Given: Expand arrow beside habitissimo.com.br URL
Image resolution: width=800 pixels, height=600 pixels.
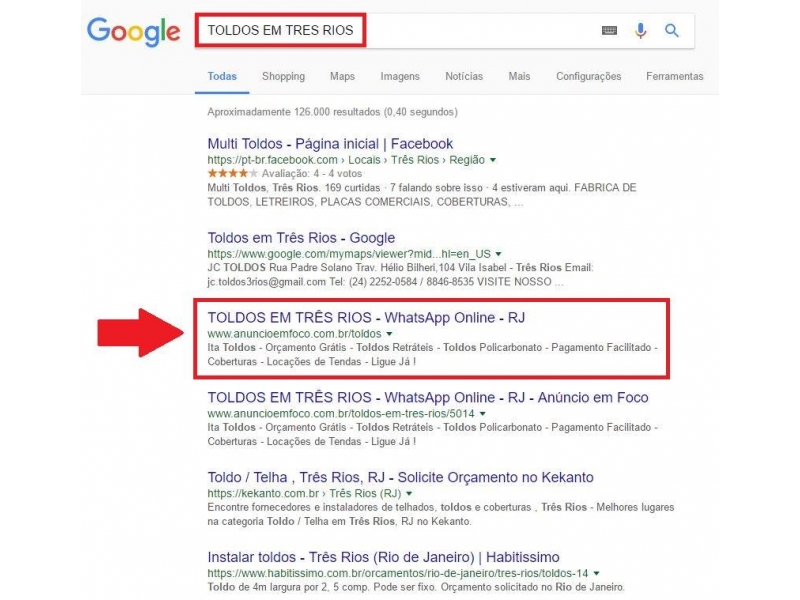Looking at the screenshot, I should (x=596, y=573).
